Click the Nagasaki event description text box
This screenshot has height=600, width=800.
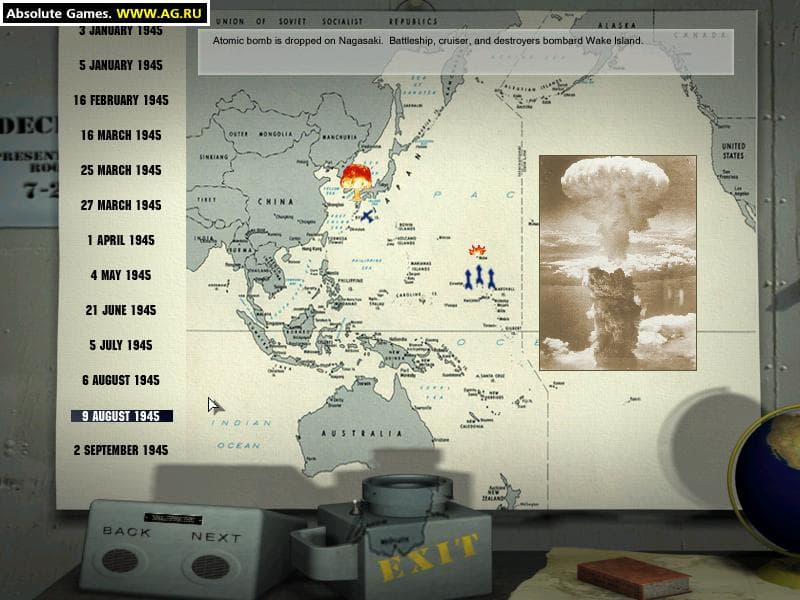[466, 52]
